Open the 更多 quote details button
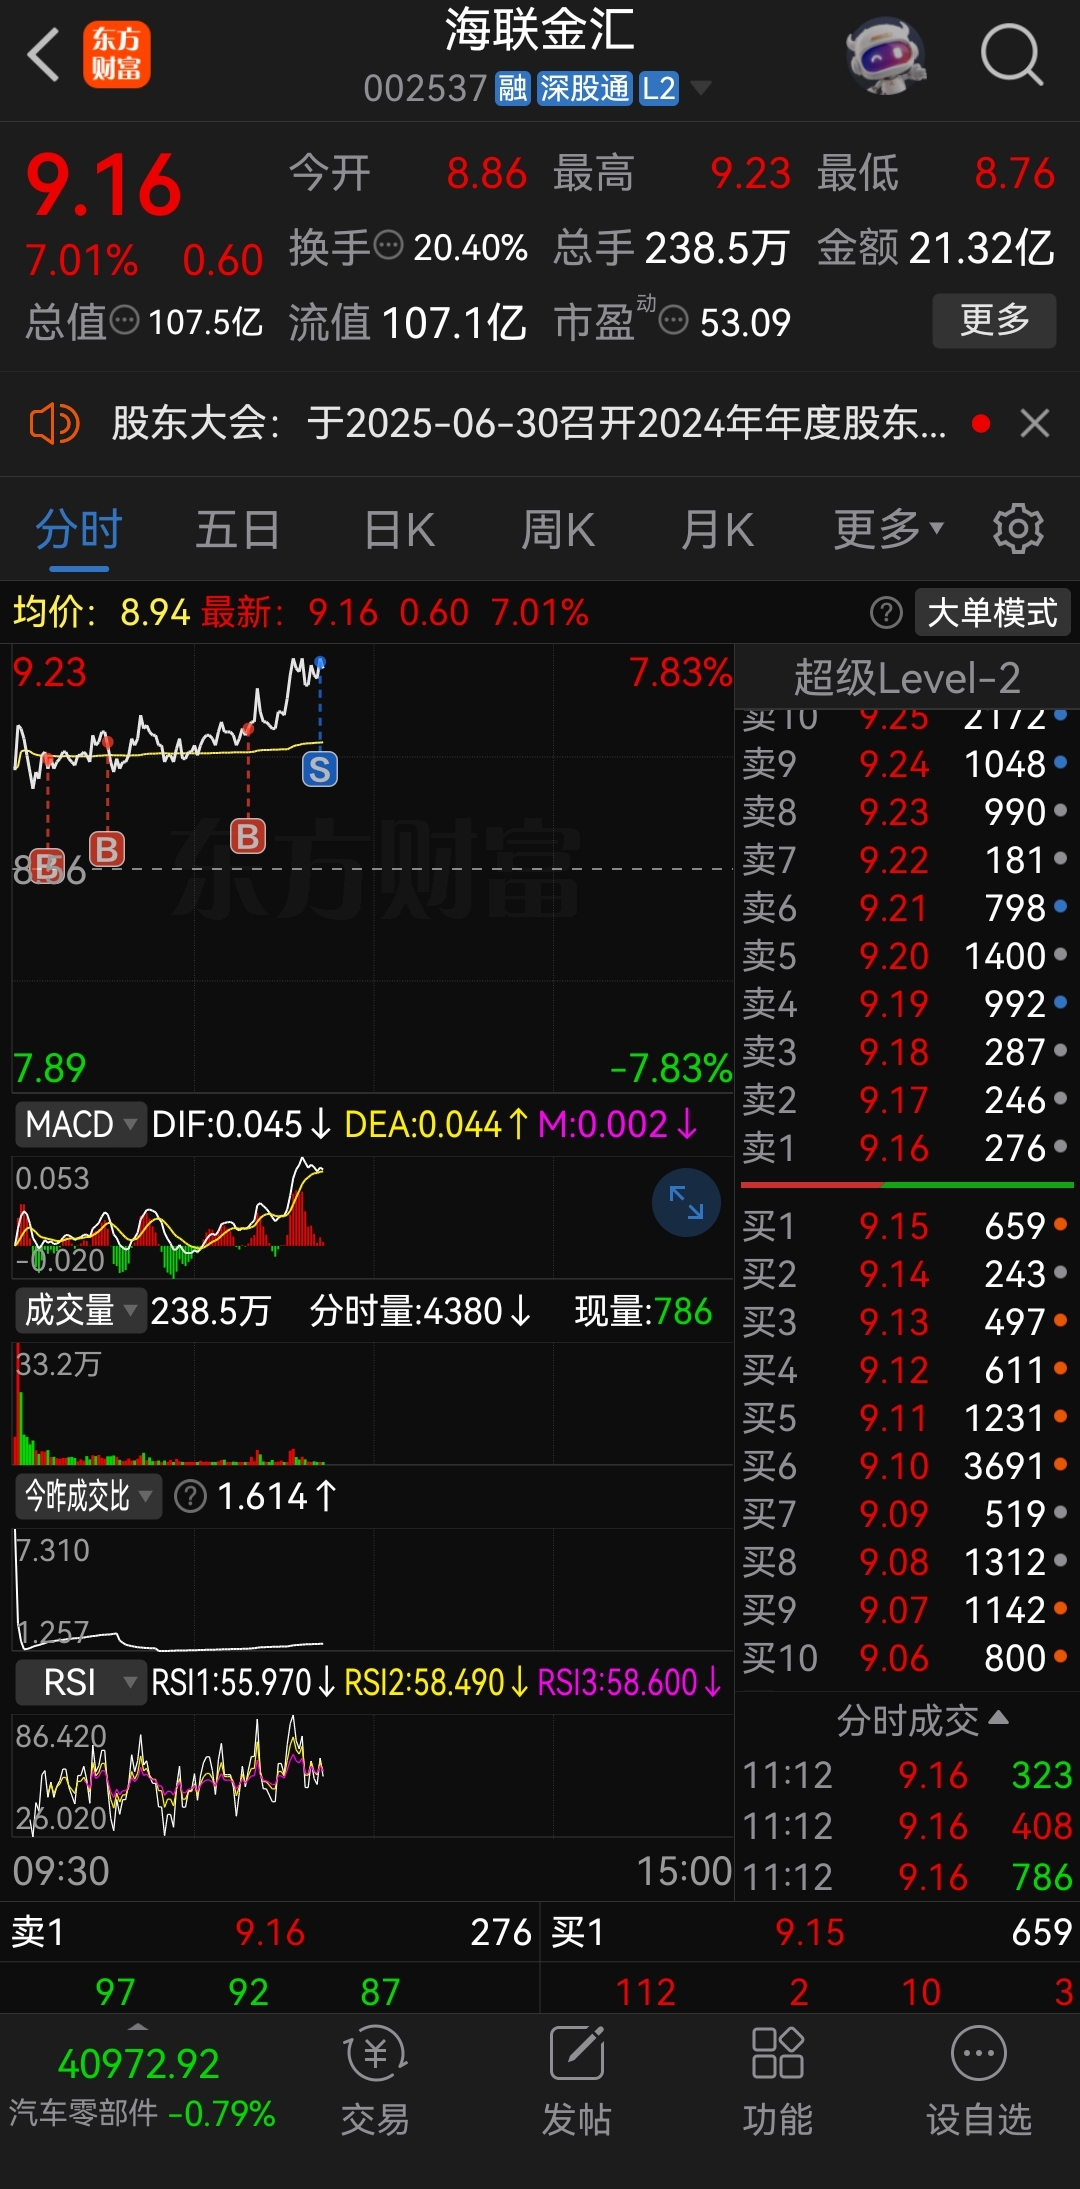This screenshot has width=1080, height=2189. click(994, 320)
